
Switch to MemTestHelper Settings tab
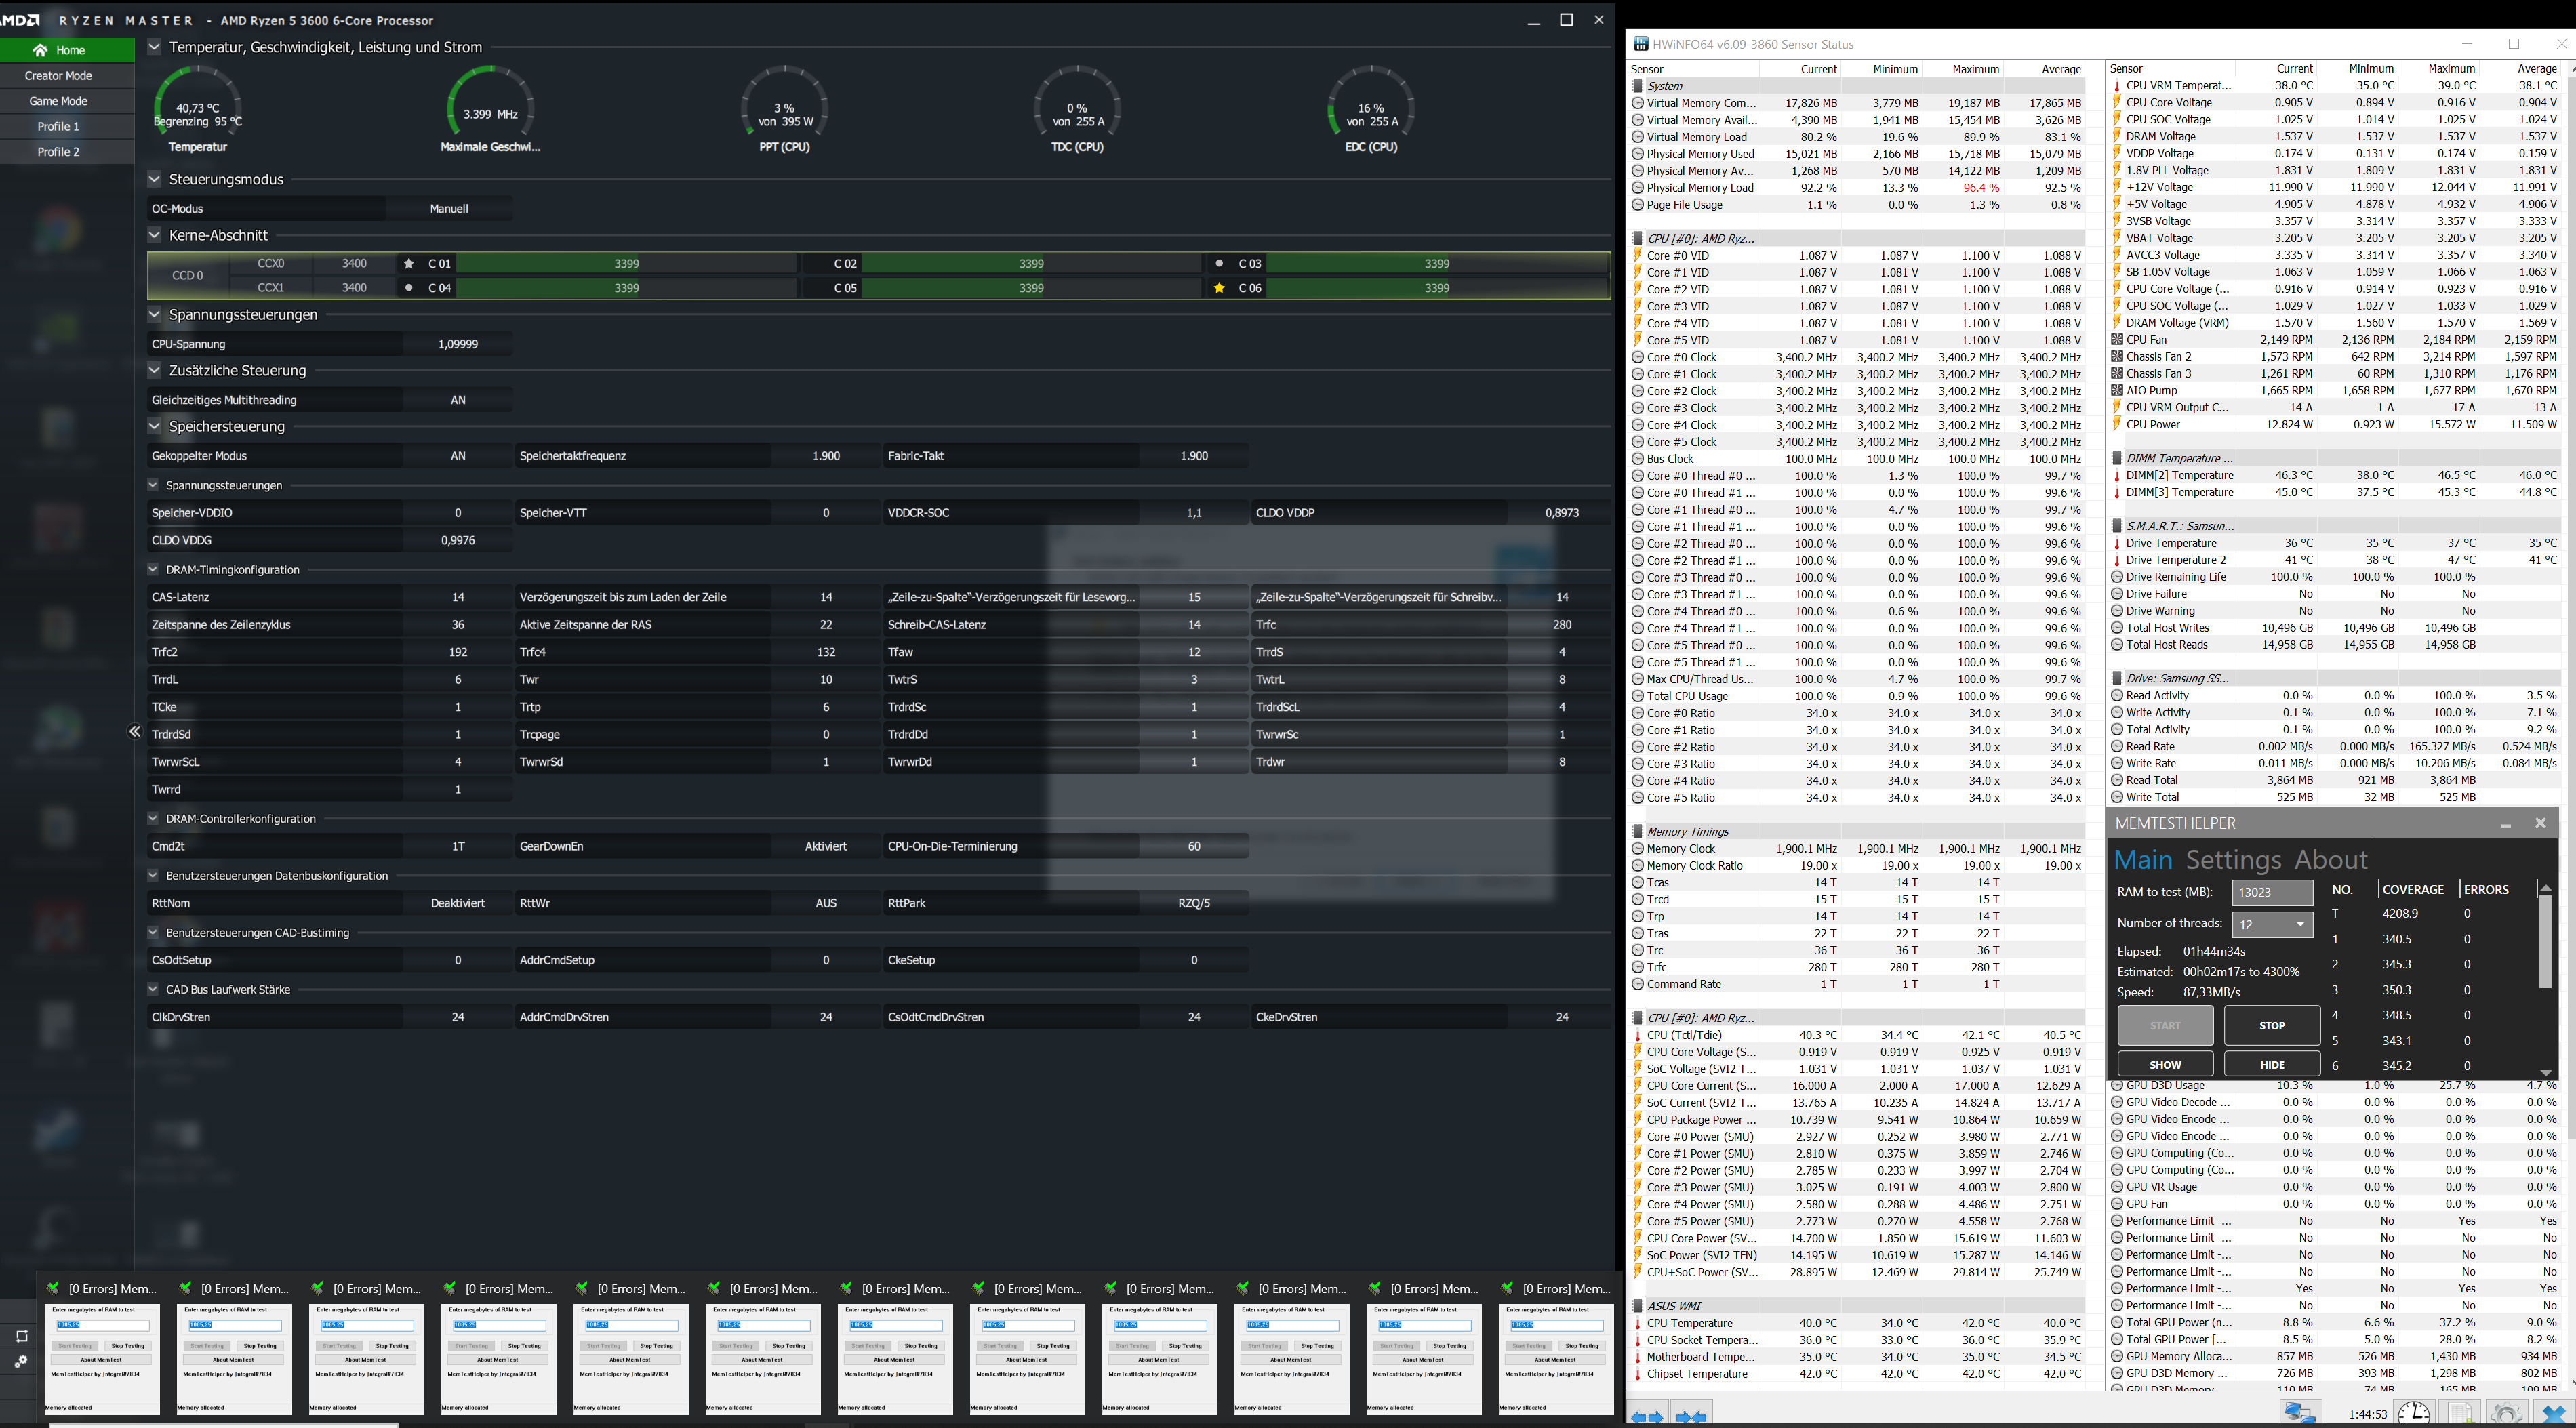2232,860
